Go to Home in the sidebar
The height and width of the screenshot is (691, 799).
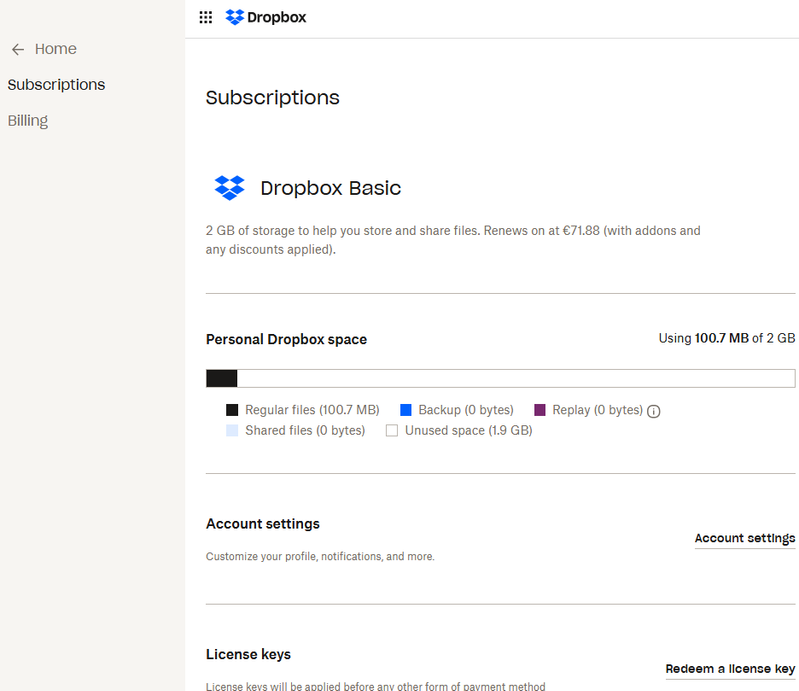pos(55,49)
